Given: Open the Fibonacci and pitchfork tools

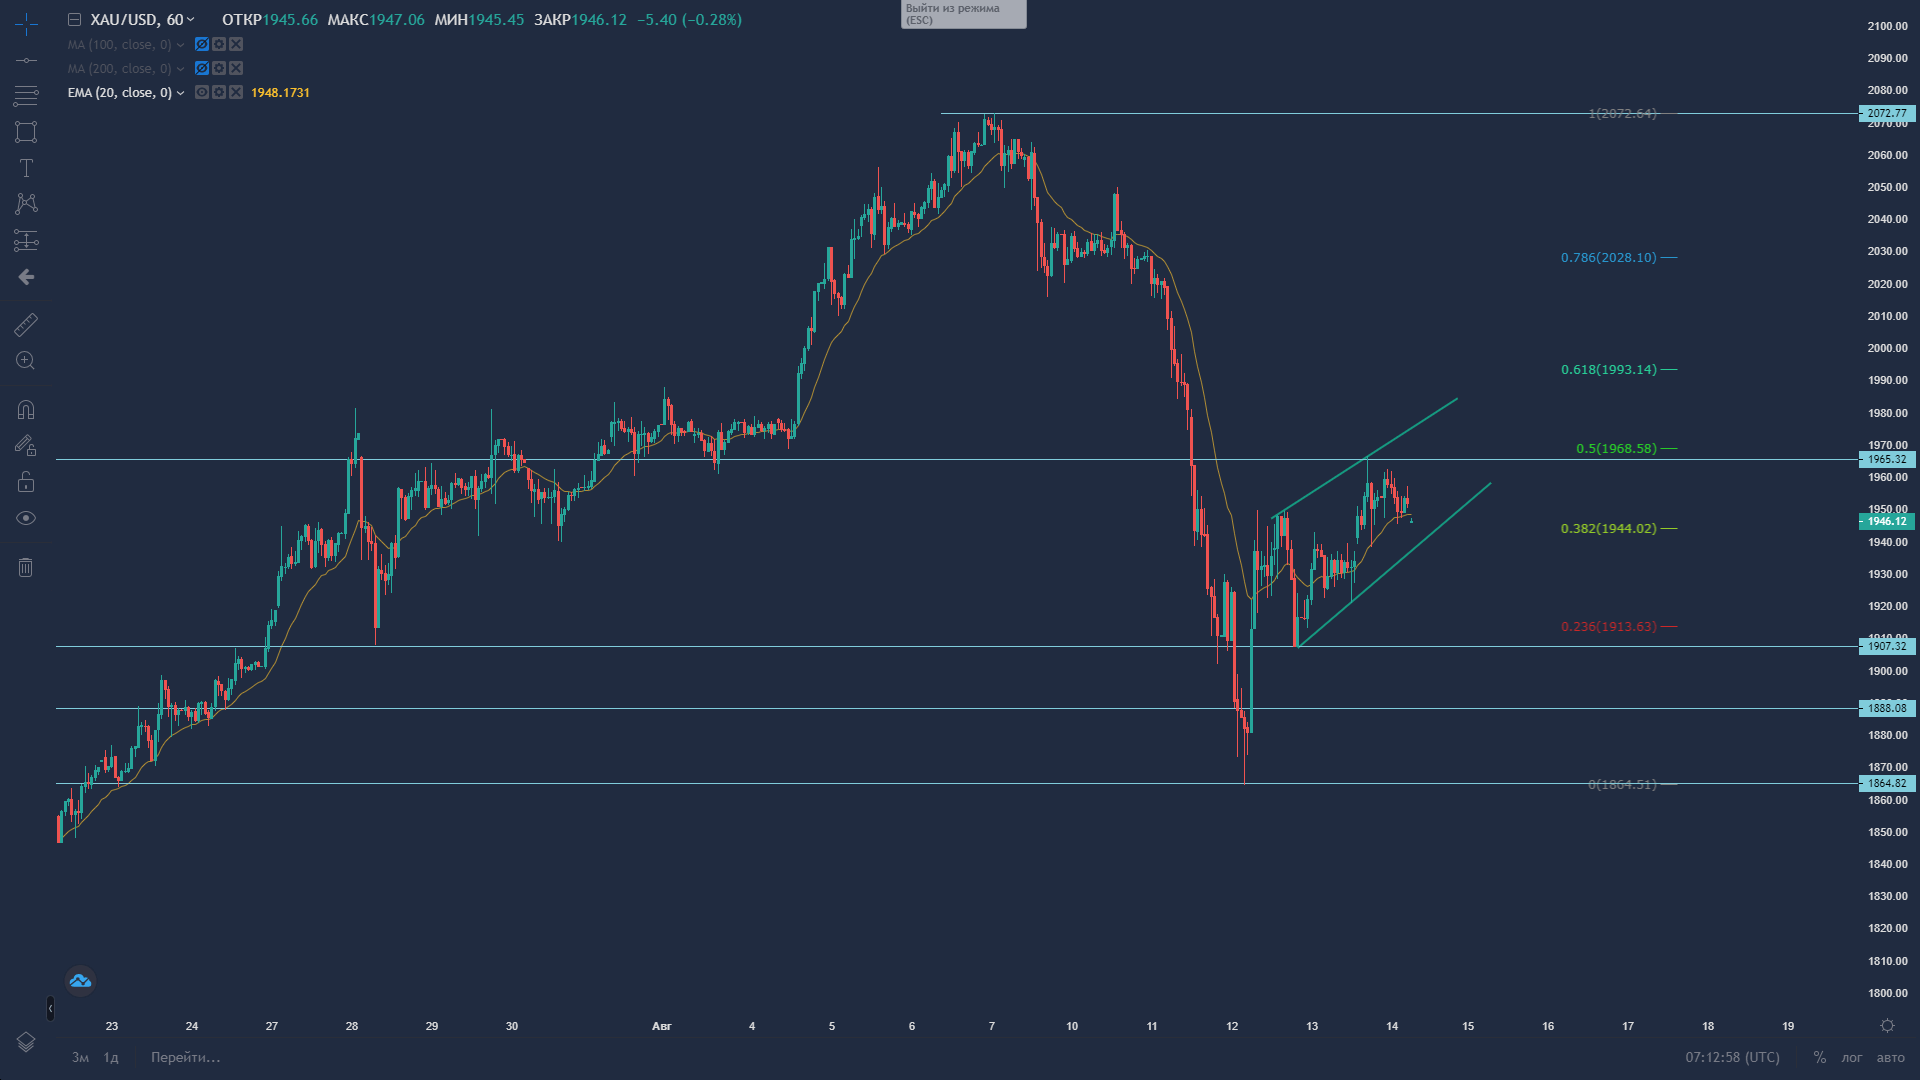Looking at the screenshot, I should 26,96.
